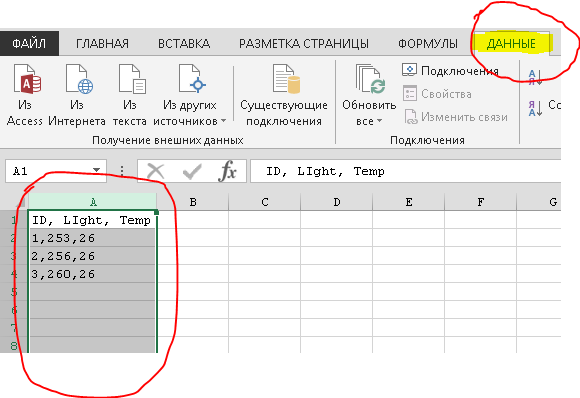This screenshot has width=580, height=398.
Task: Sort descending with the Я-А icon
Action: coord(535,108)
